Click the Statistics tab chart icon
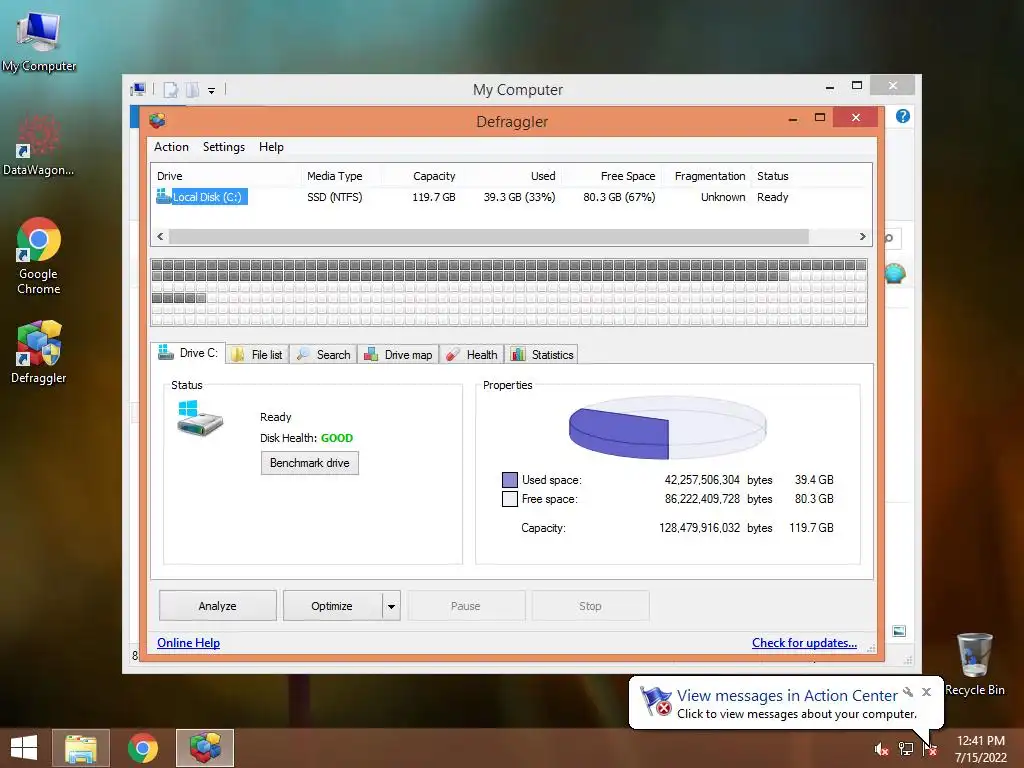The height and width of the screenshot is (768, 1024). (x=518, y=355)
